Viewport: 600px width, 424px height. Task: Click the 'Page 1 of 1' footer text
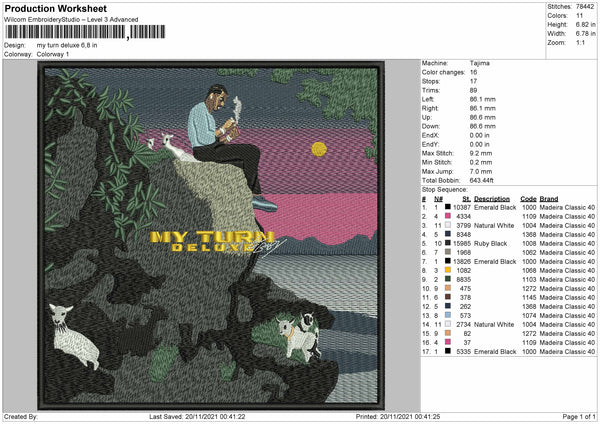(579, 416)
